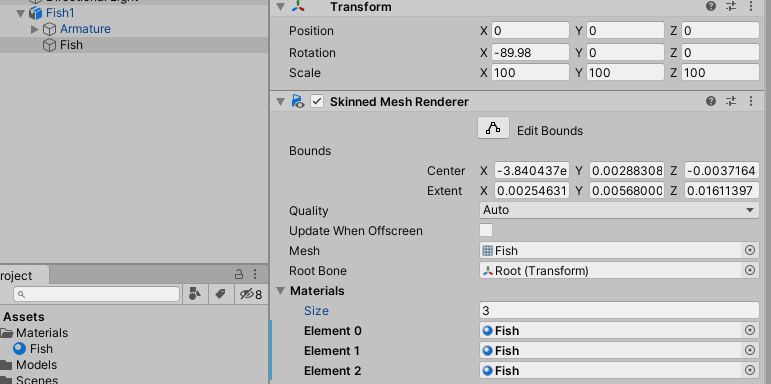
Task: Expand the Armature hierarchy node
Action: tap(34, 29)
